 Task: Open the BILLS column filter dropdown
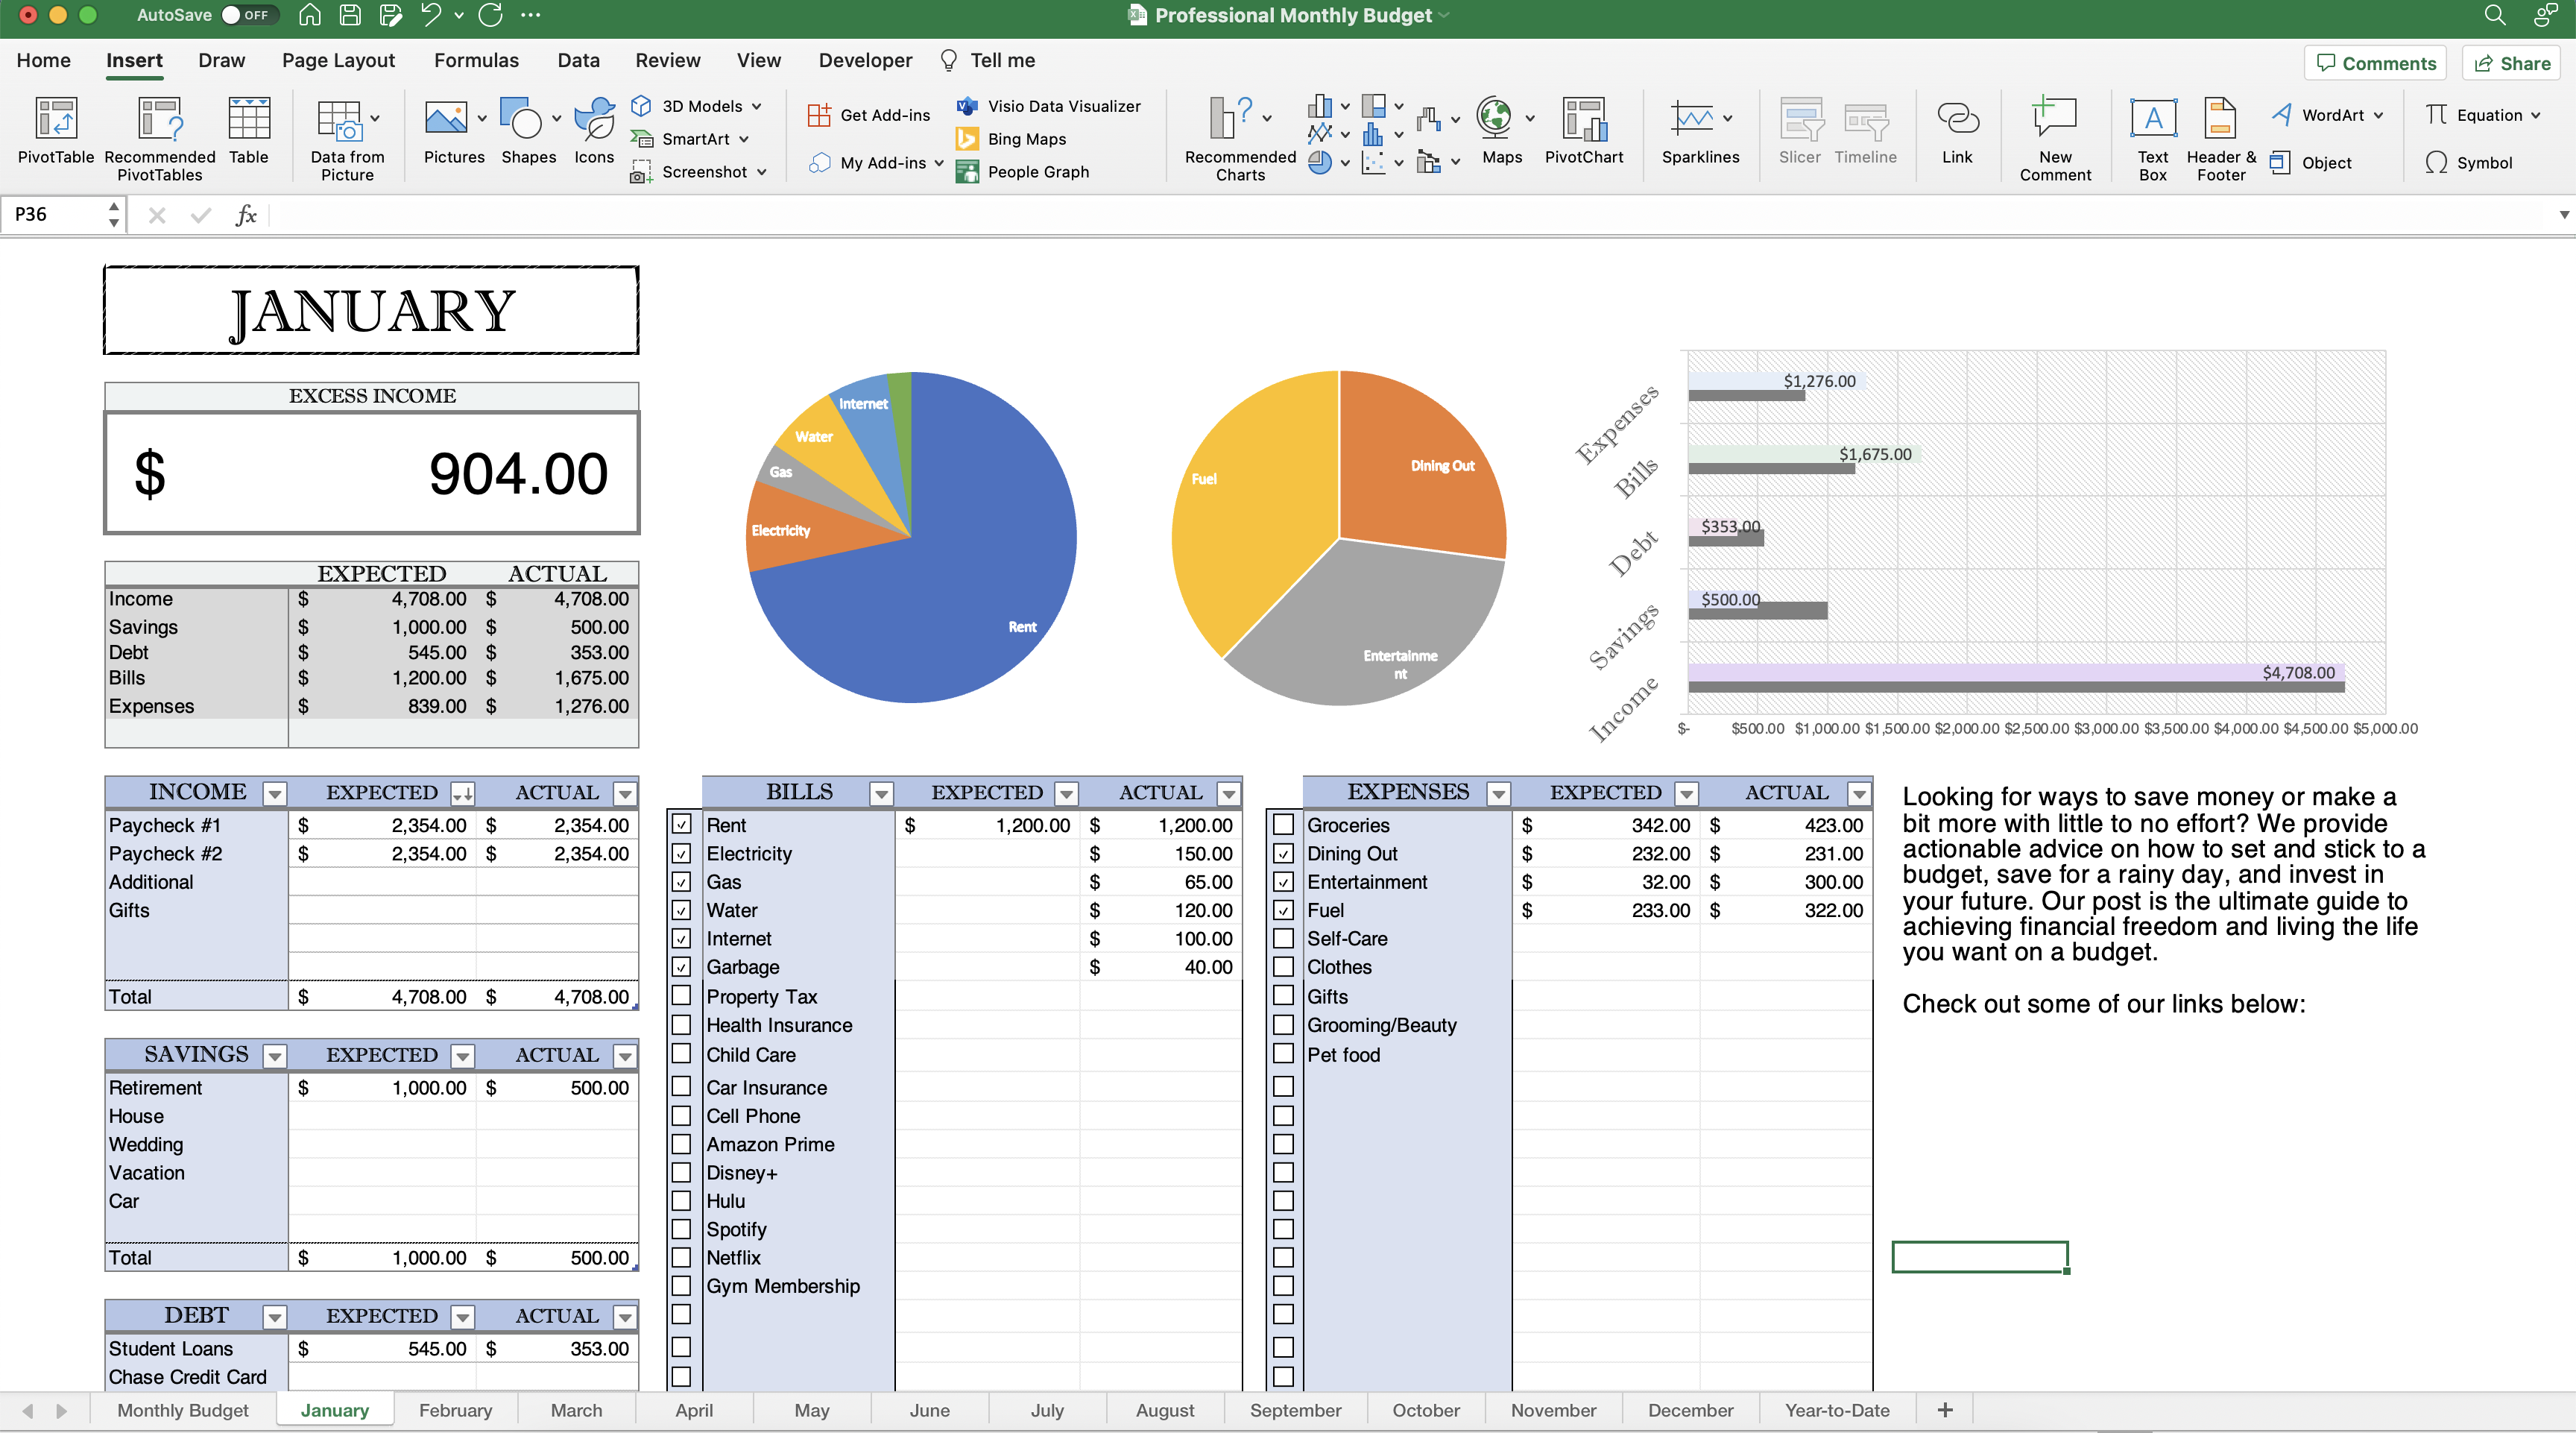[881, 794]
